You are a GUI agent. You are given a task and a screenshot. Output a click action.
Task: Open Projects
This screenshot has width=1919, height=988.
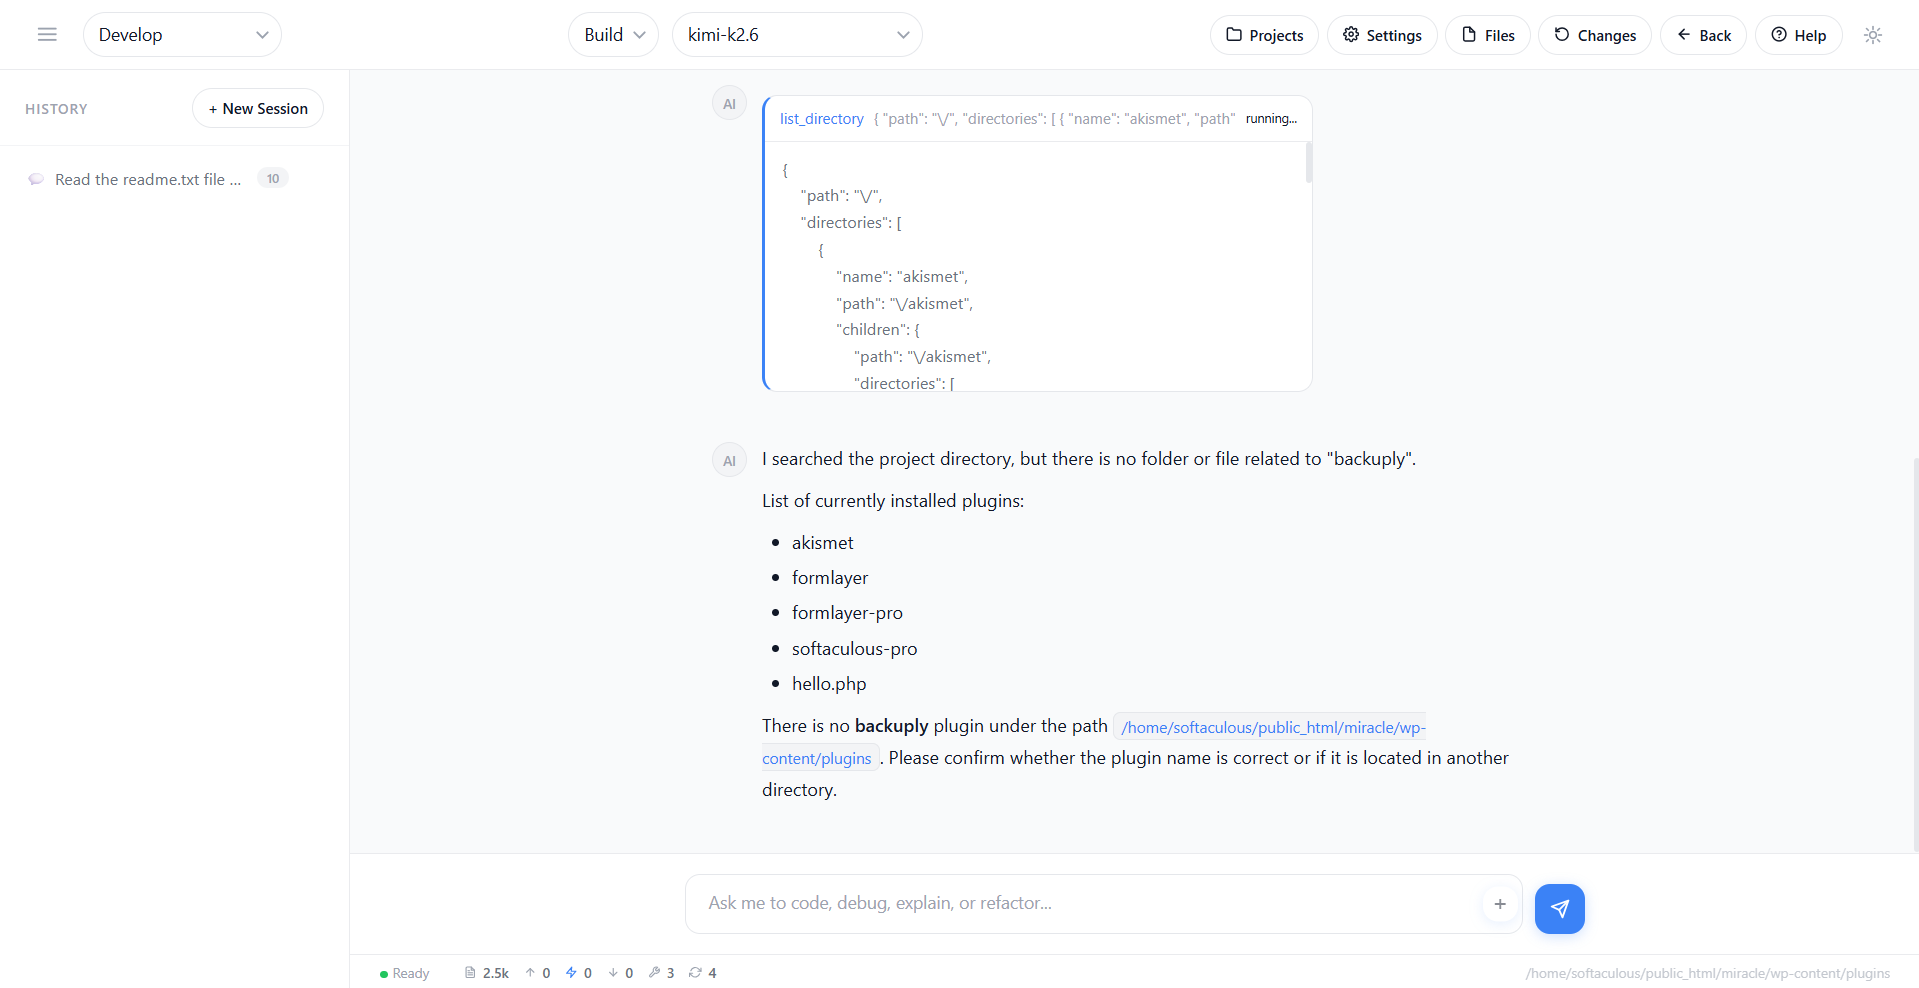click(1264, 35)
